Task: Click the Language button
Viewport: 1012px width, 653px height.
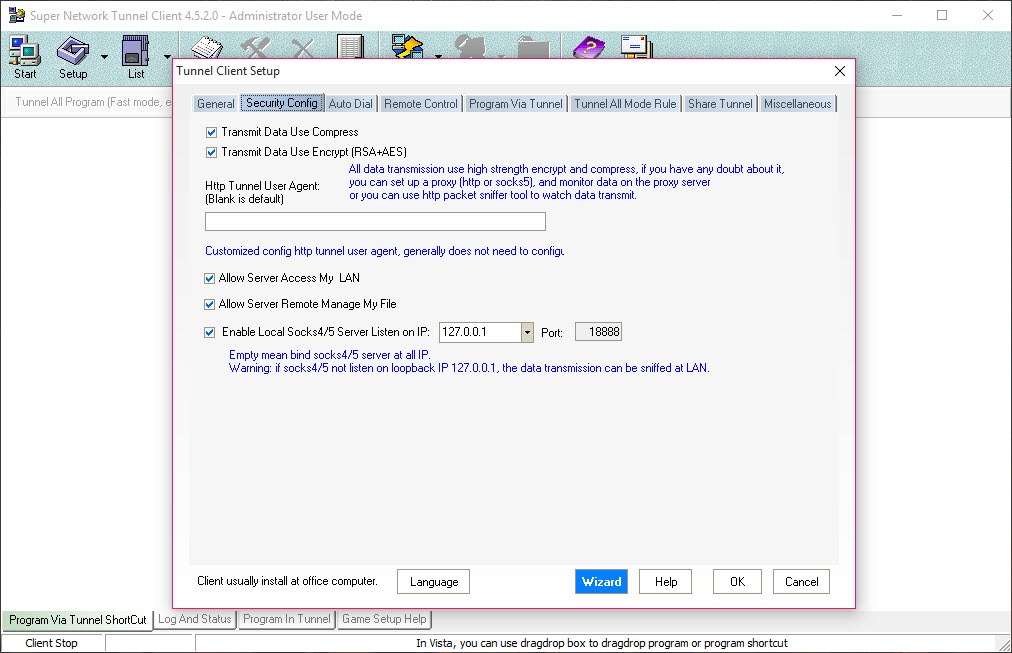Action: click(434, 582)
